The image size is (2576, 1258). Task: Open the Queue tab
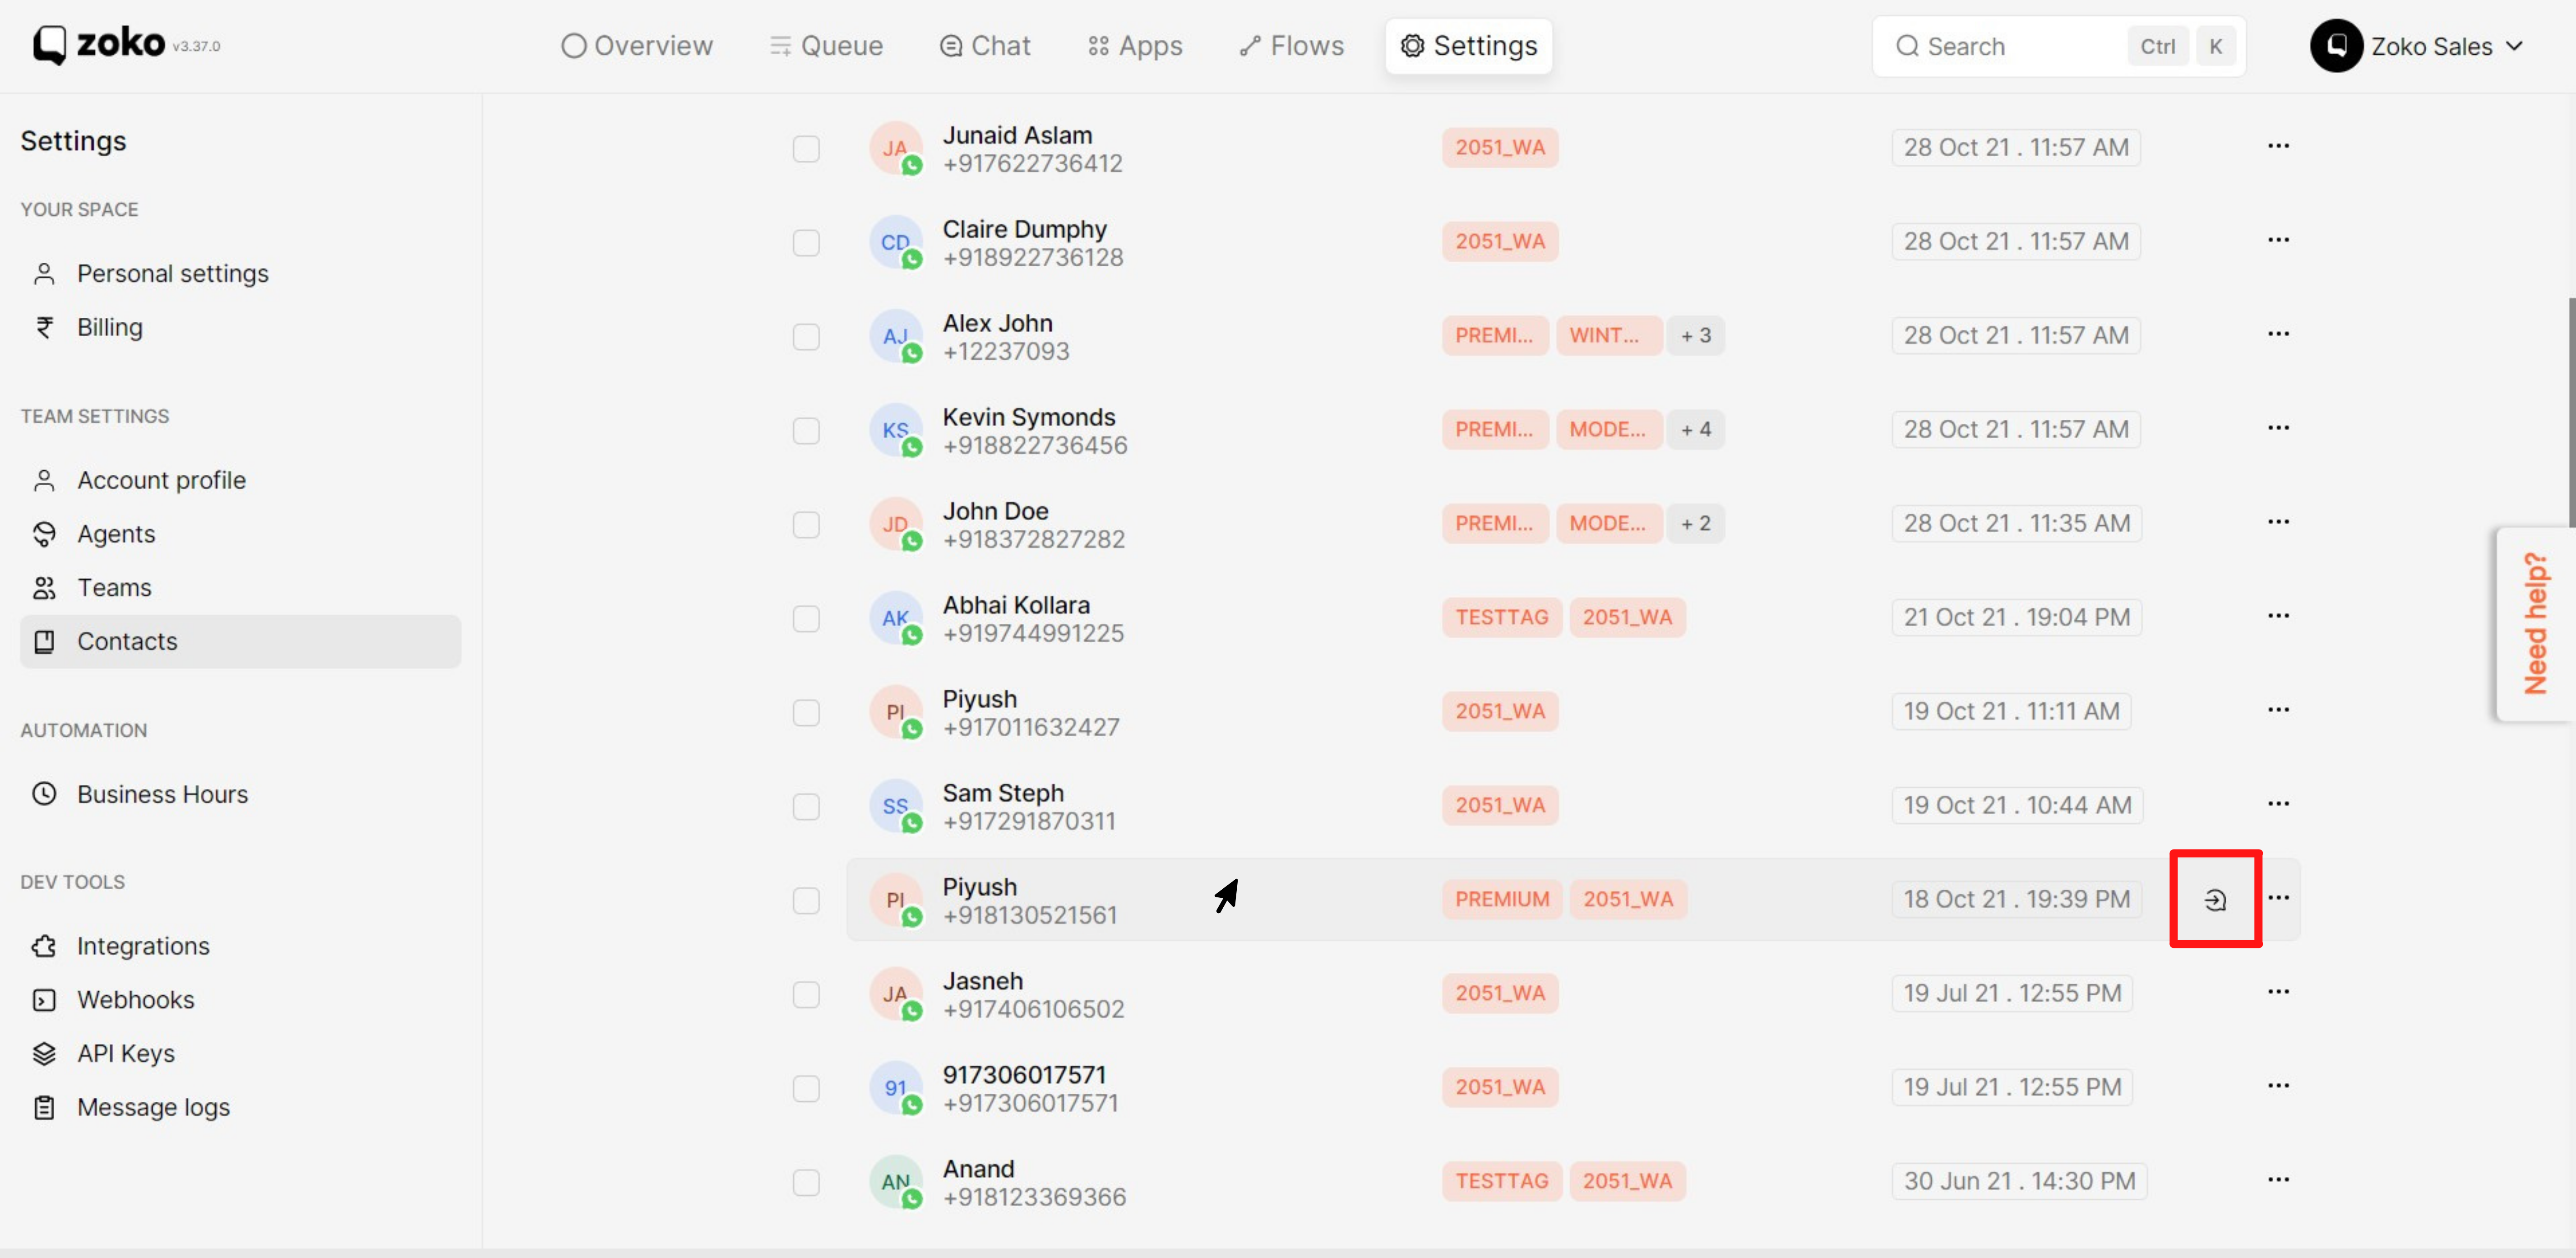826,46
